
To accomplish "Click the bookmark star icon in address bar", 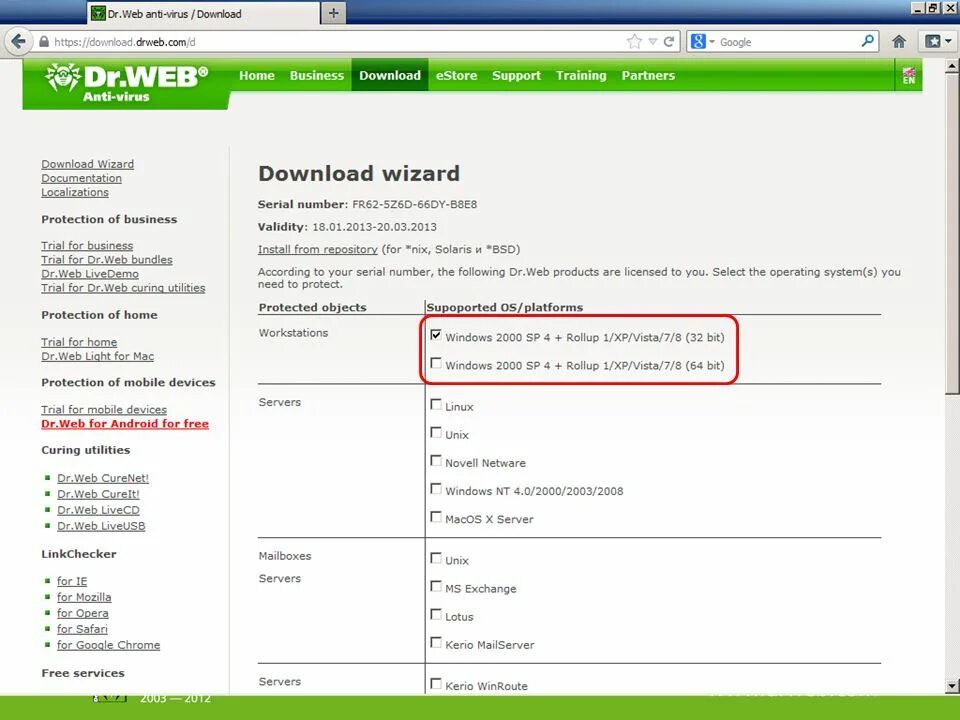I will click(x=634, y=42).
